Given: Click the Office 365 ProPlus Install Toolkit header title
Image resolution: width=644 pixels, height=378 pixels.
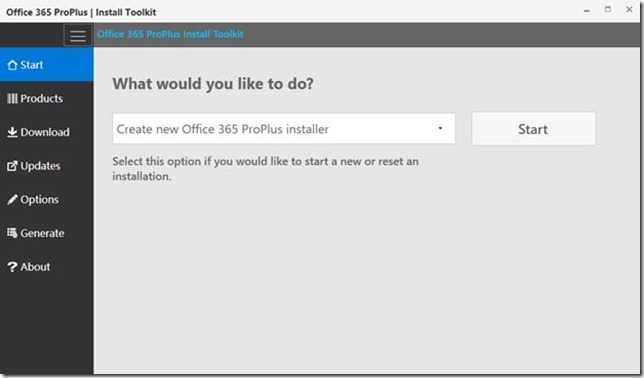Looking at the screenshot, I should click(x=170, y=34).
